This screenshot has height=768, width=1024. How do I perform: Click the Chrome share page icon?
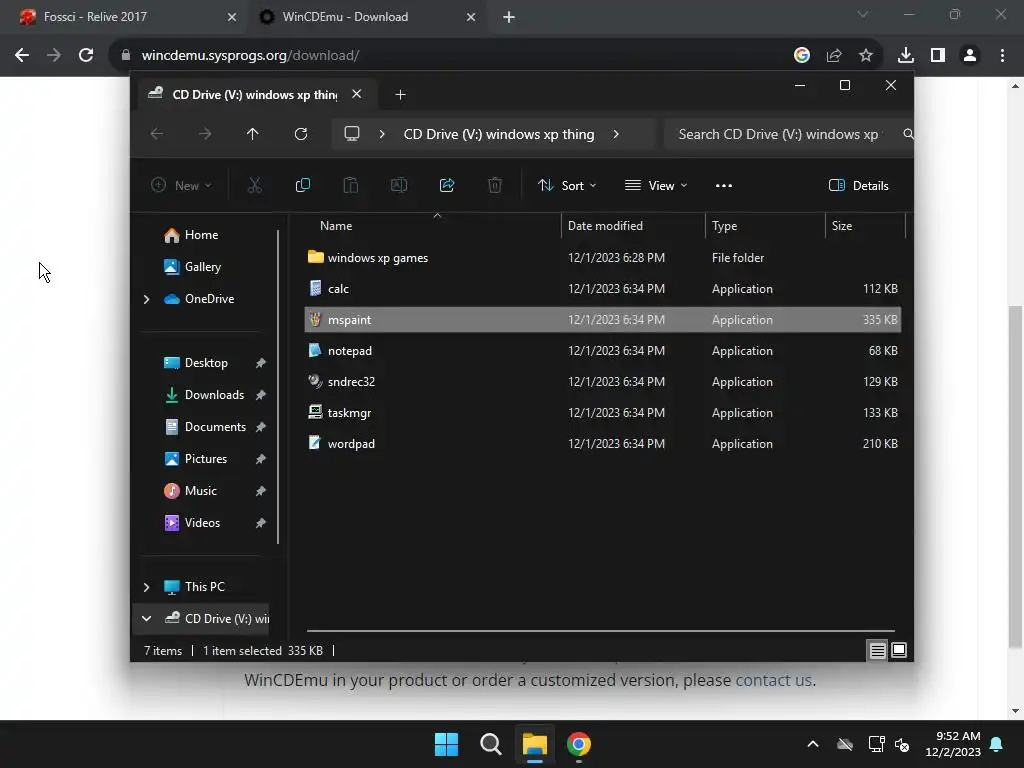point(834,56)
